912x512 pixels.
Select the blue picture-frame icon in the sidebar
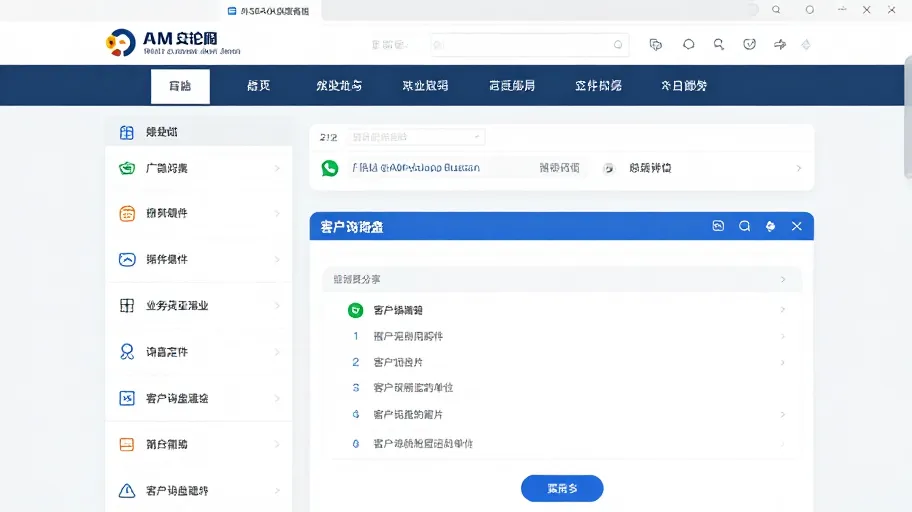click(x=127, y=259)
